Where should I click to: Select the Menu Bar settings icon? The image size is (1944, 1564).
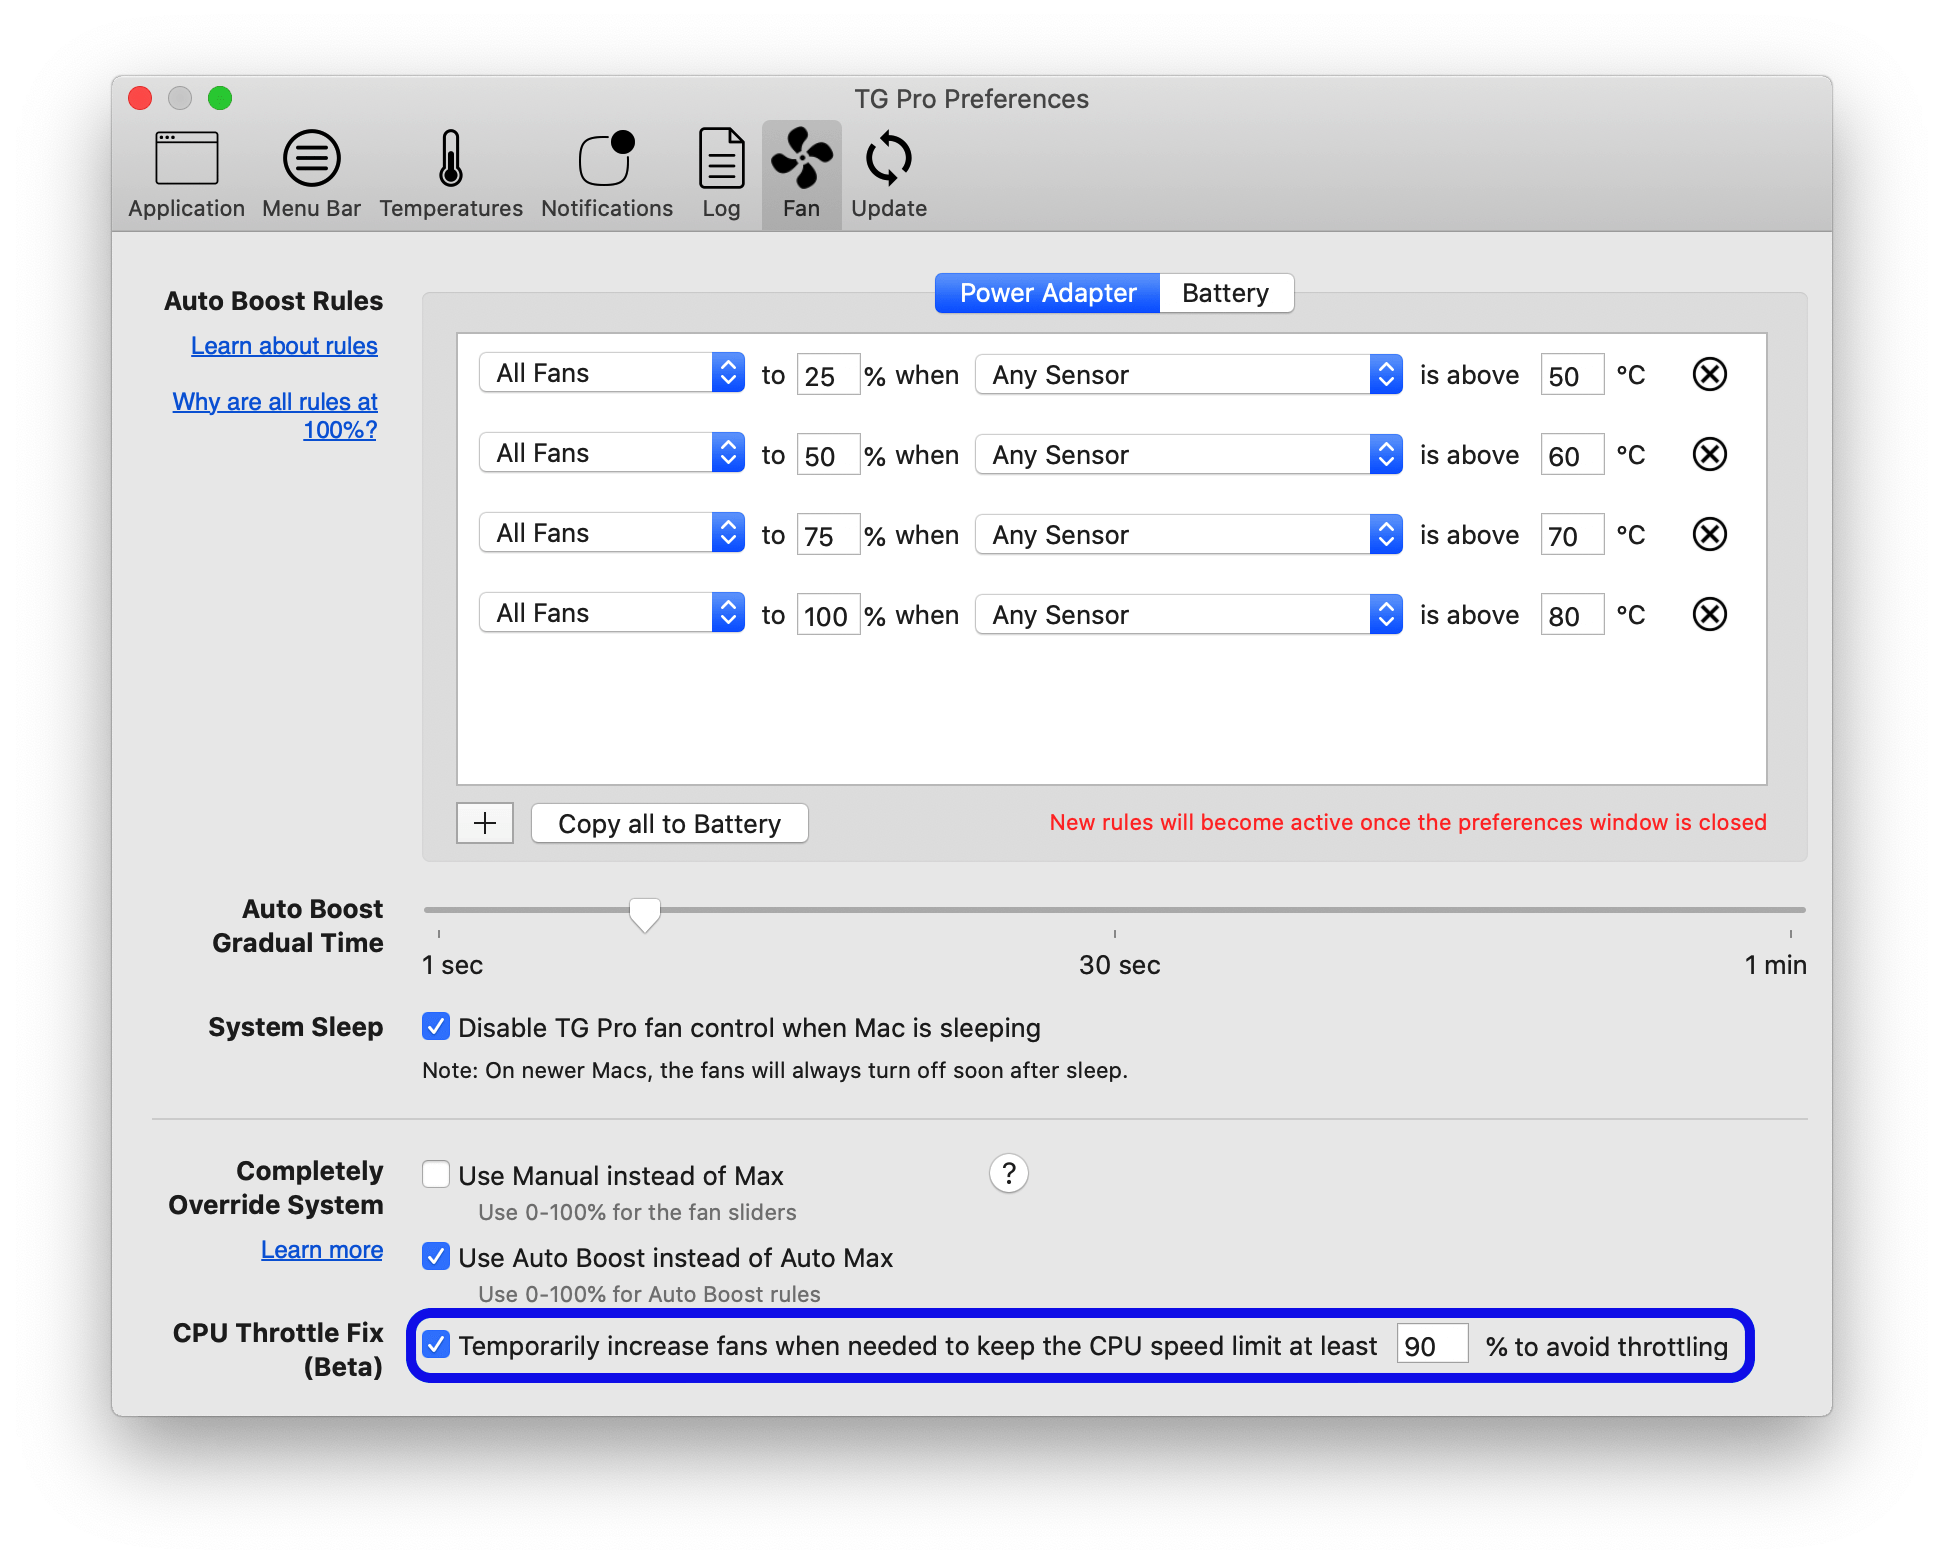(311, 172)
